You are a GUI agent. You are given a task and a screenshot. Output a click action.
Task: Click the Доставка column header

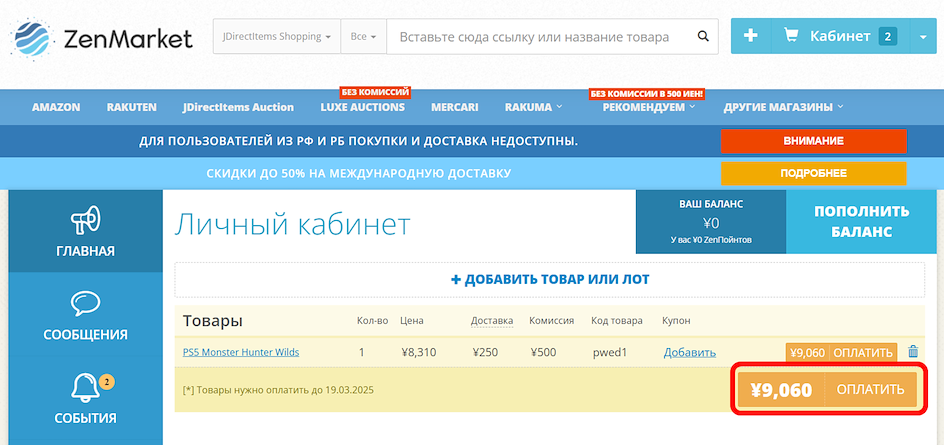(492, 321)
